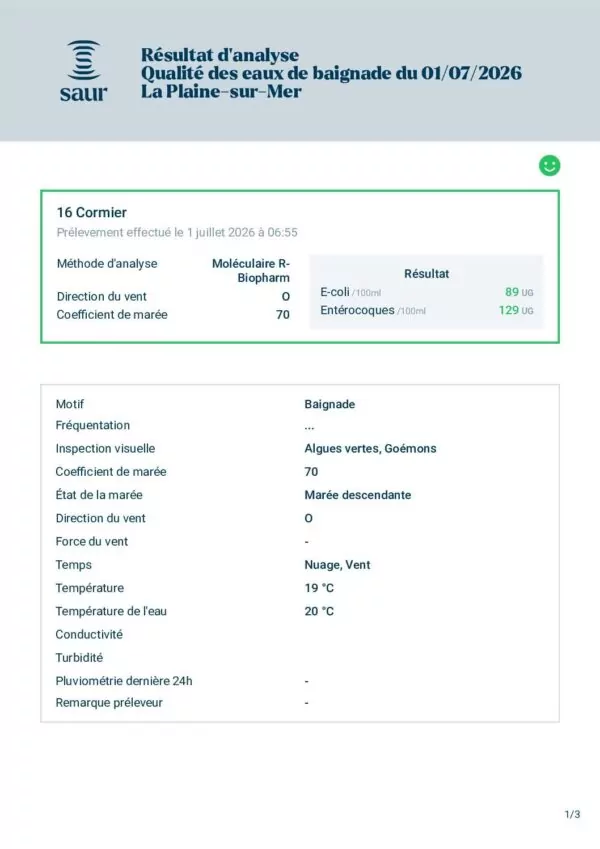The height and width of the screenshot is (849, 600).
Task: Select the "Nuage, Vent" value
Action: pyautogui.click(x=337, y=565)
